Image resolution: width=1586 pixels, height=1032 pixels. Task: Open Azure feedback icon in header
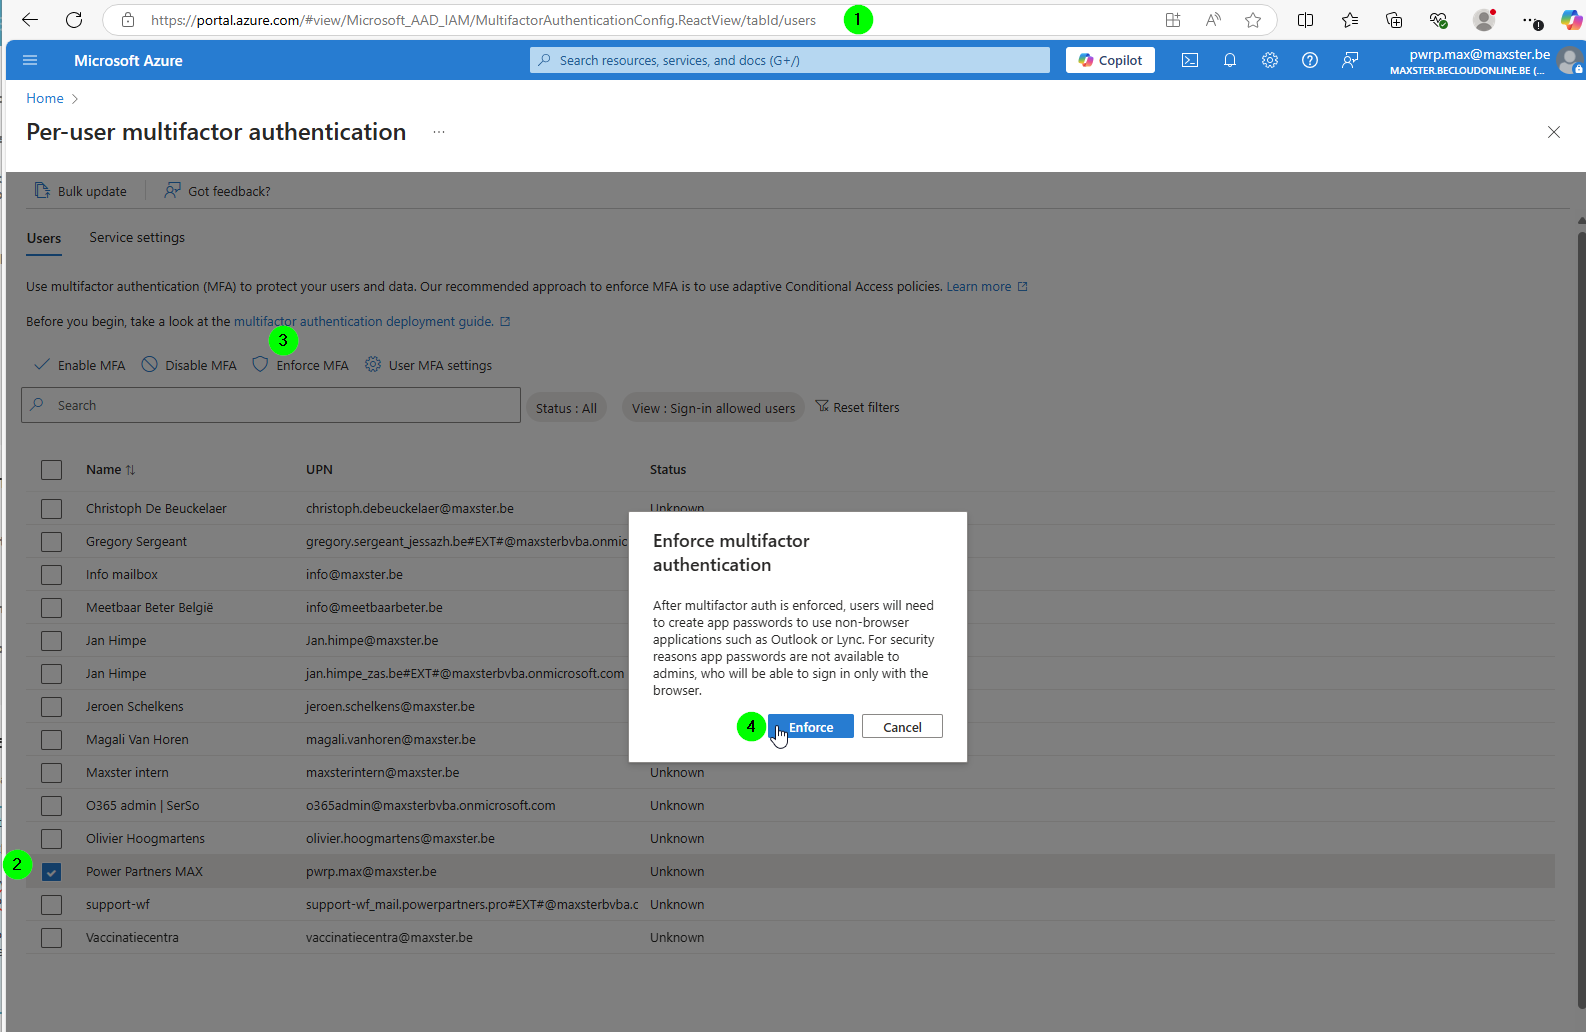1350,60
